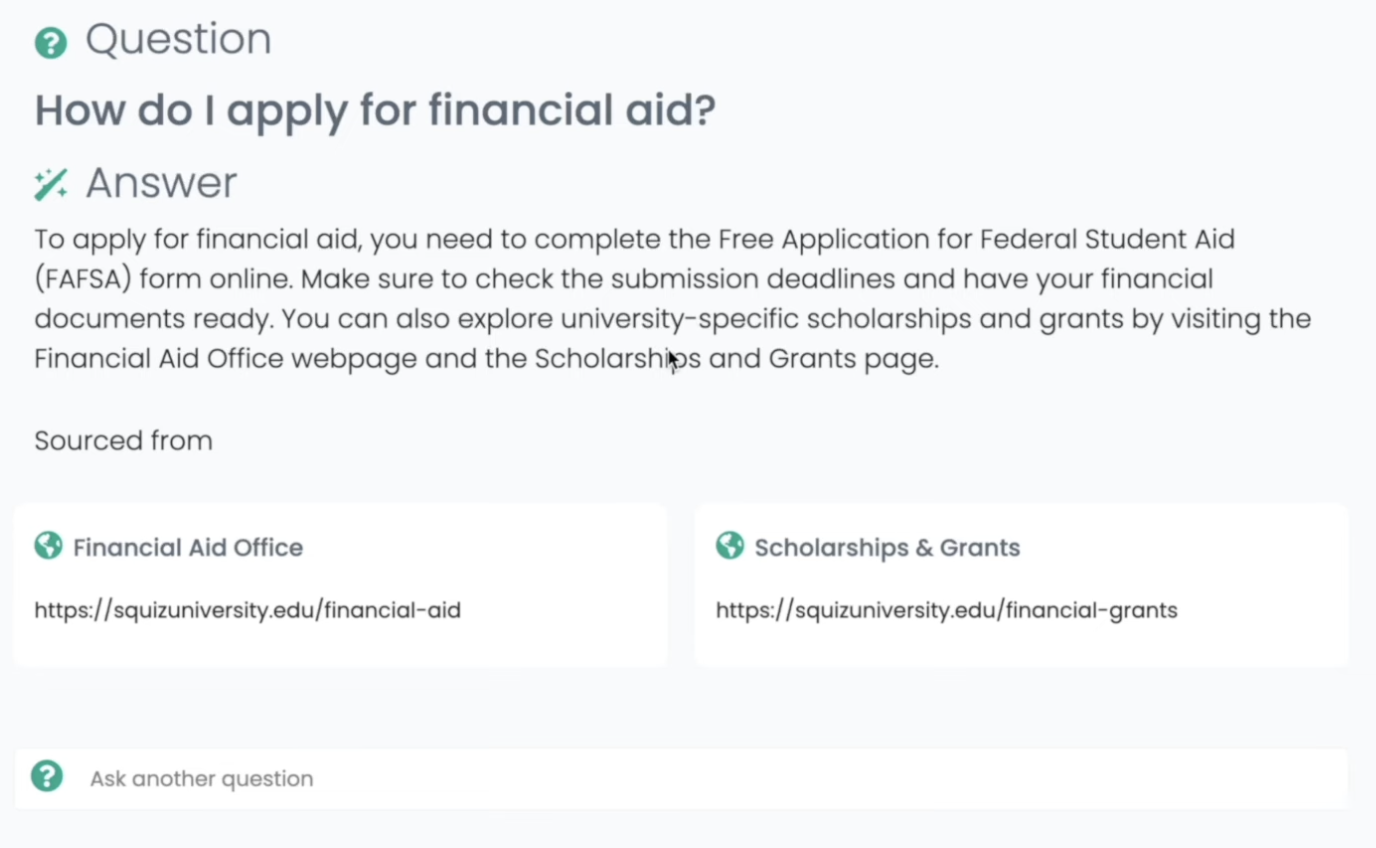Click the globe icon on Financial Aid Office card
This screenshot has height=848, width=1376.
click(48, 546)
